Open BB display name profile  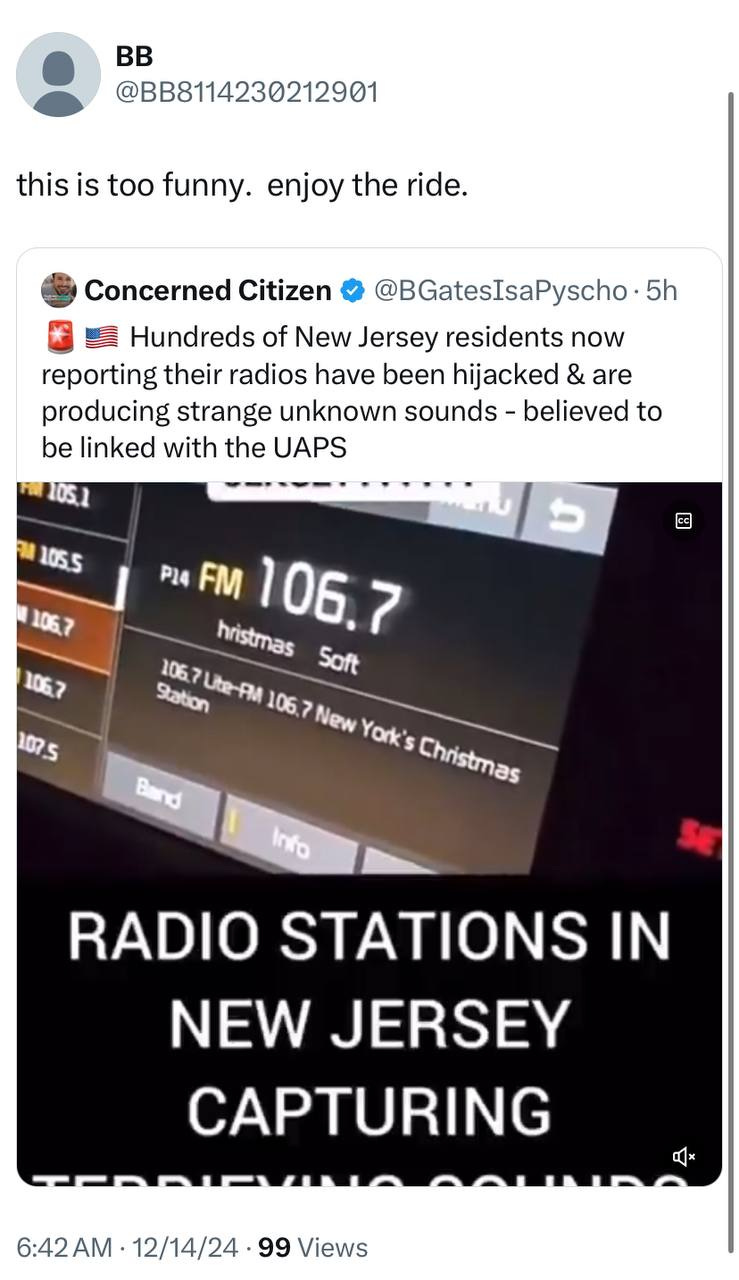[x=135, y=58]
